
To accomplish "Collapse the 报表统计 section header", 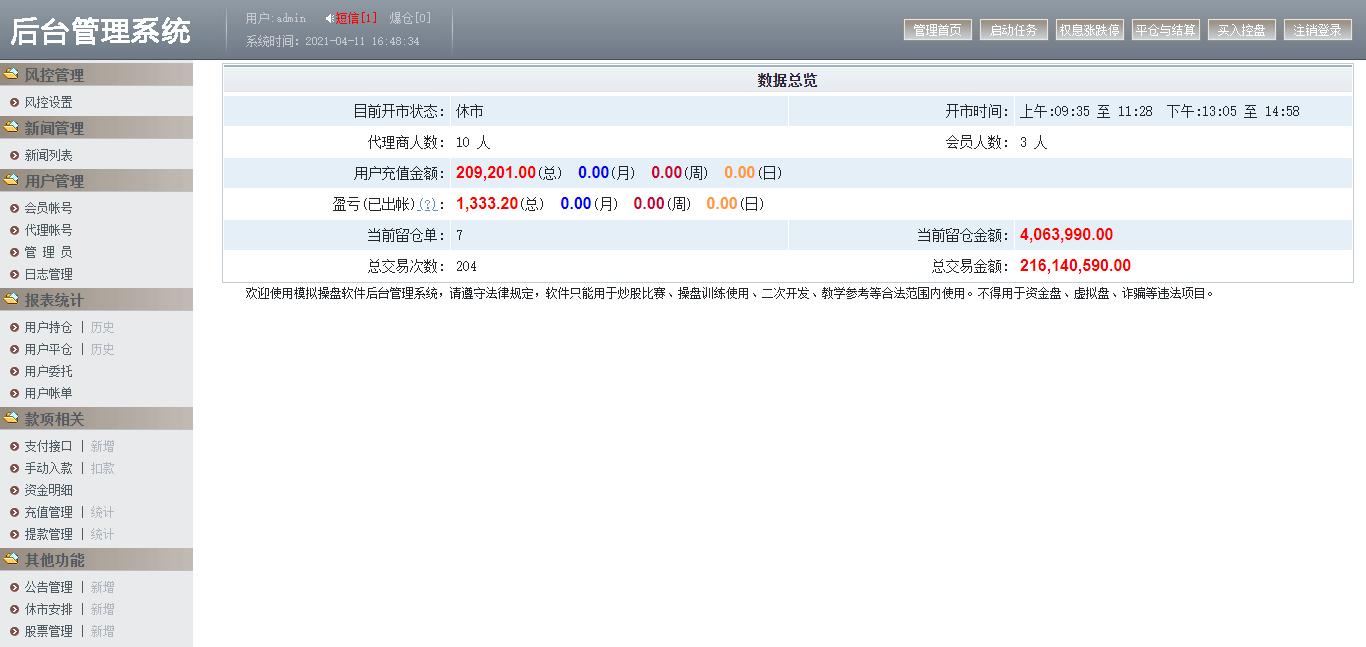I will (x=54, y=300).
